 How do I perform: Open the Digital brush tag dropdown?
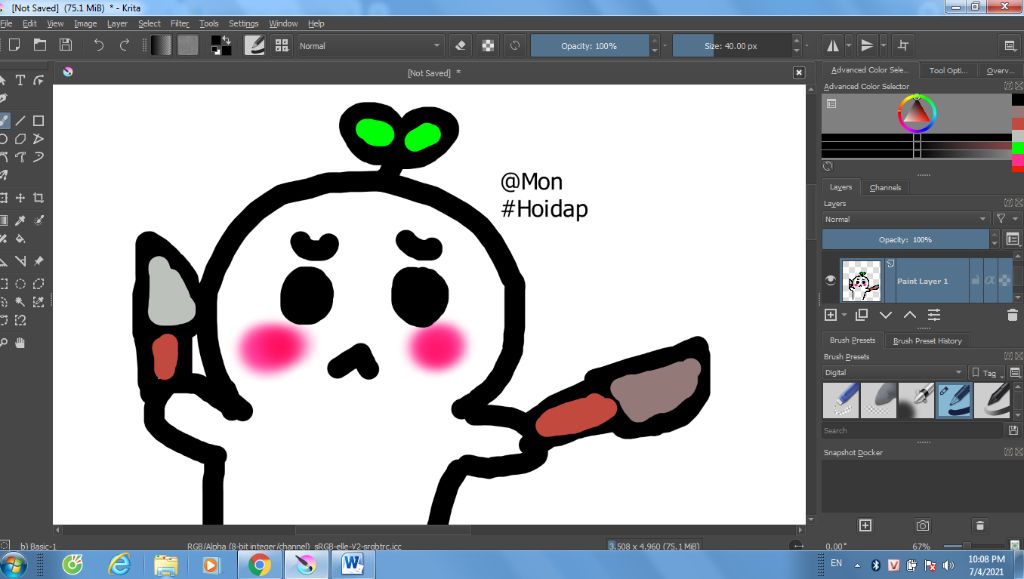pyautogui.click(x=893, y=373)
